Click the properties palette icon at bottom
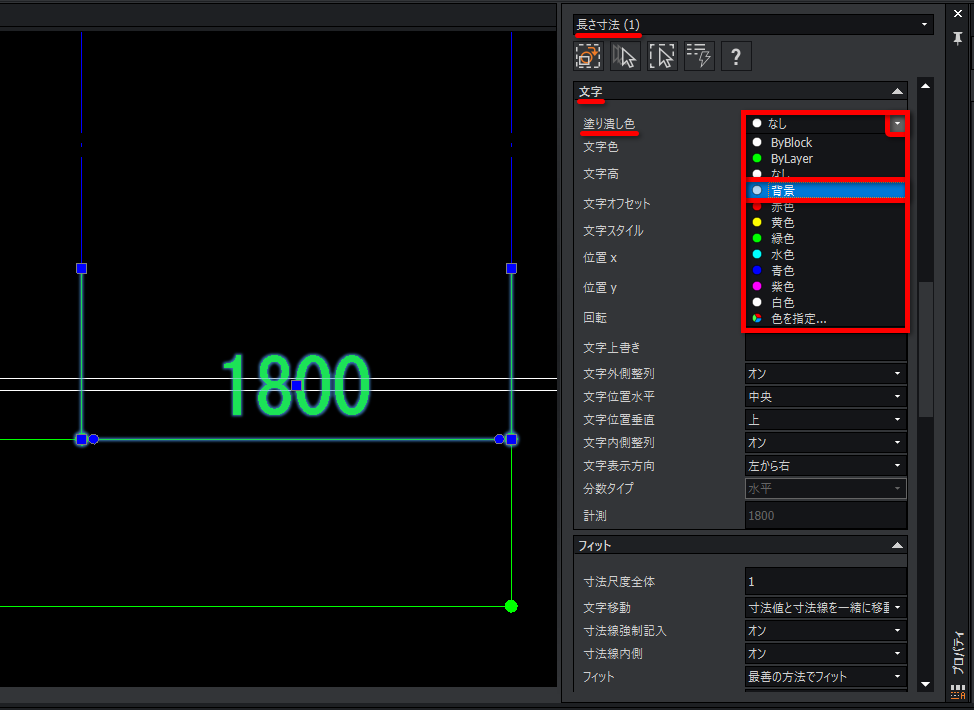This screenshot has width=974, height=710. [x=958, y=691]
